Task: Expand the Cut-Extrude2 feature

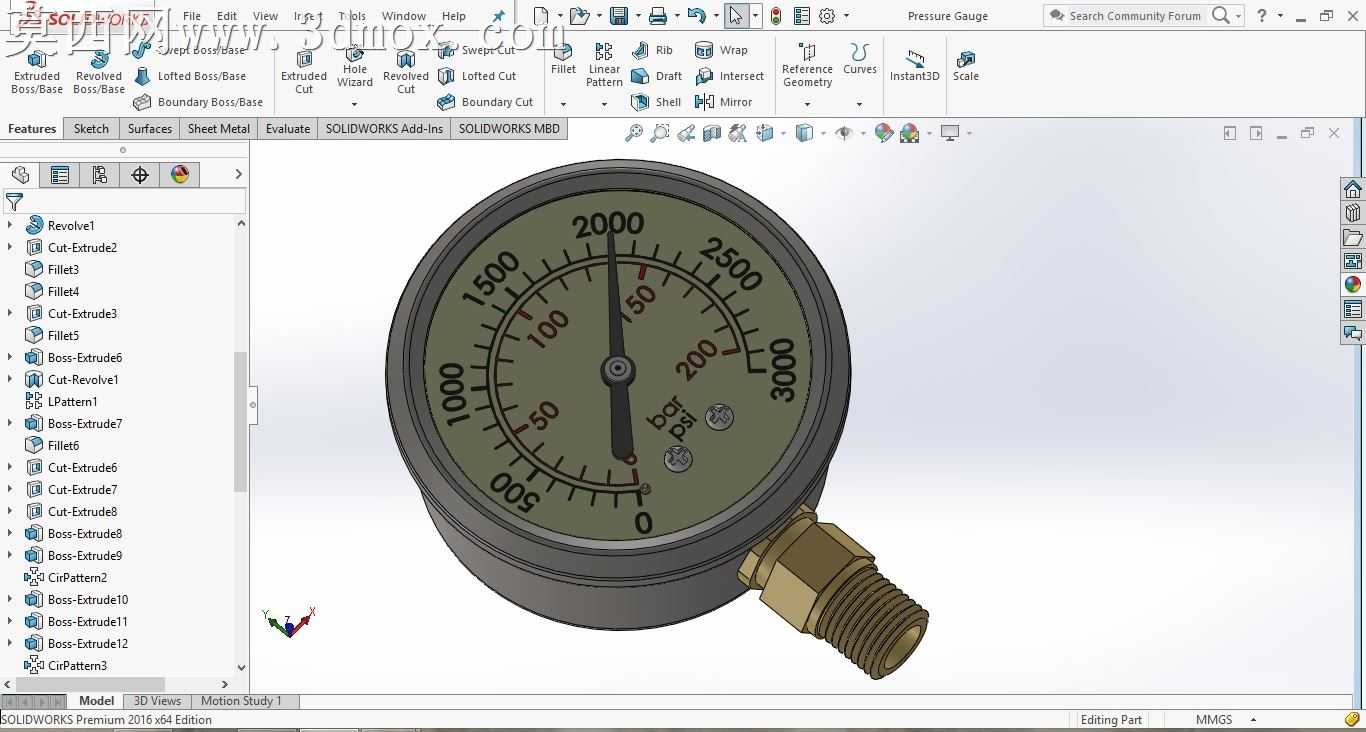Action: click(10, 247)
